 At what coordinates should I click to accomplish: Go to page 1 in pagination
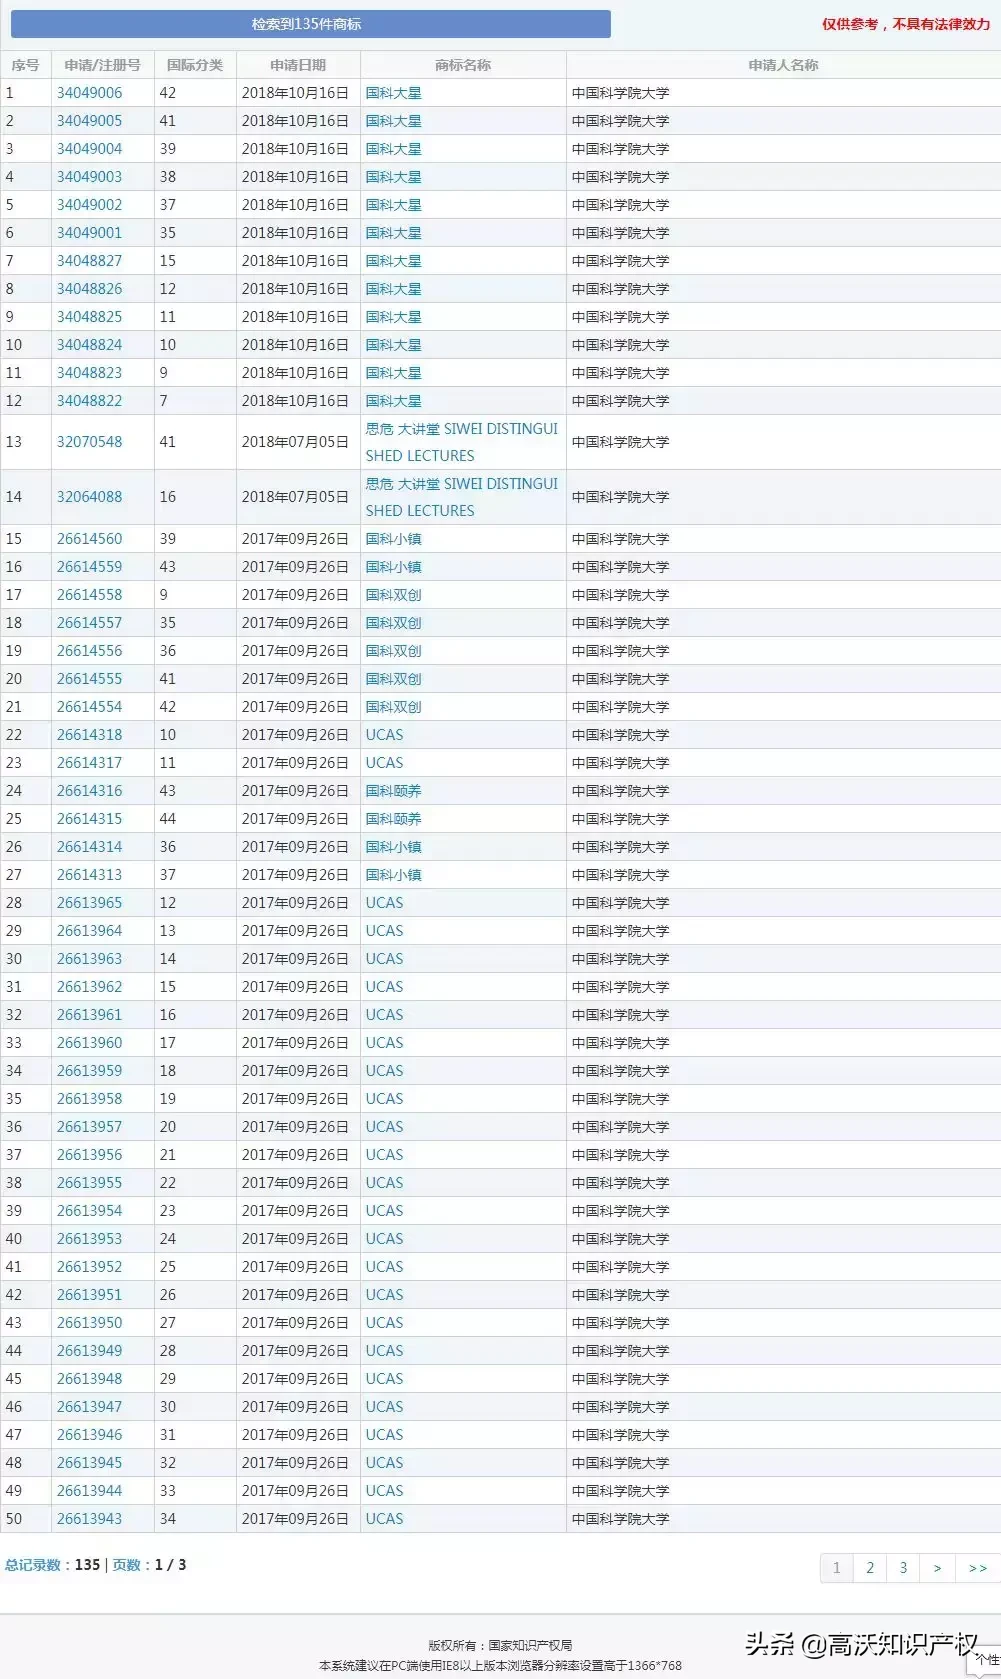click(837, 1568)
